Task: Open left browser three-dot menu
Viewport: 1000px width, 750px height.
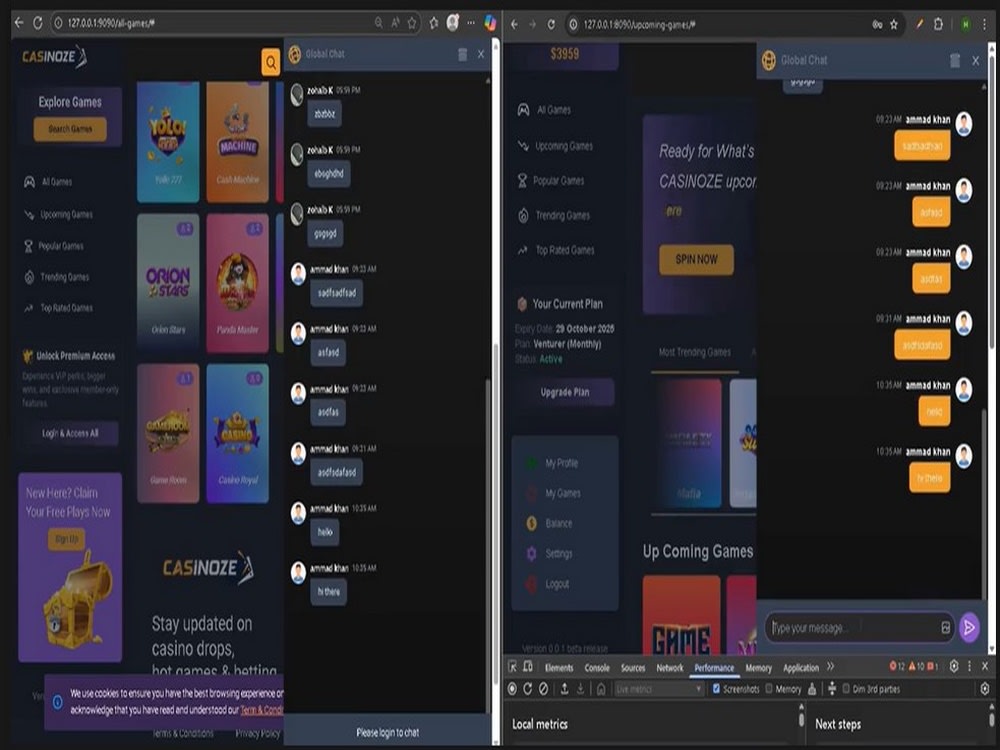Action: coord(471,23)
